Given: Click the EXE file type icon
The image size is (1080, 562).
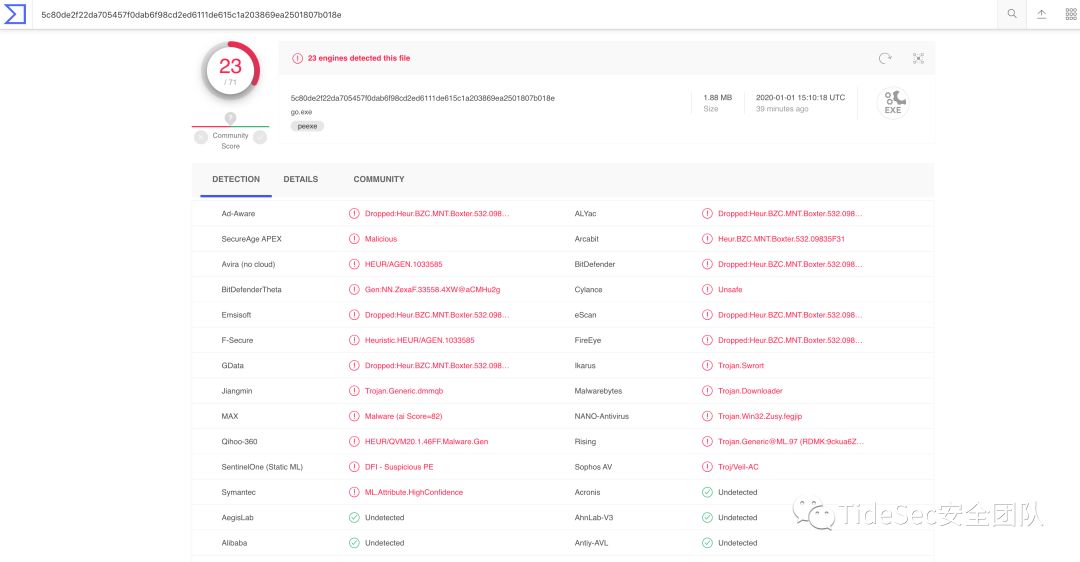Looking at the screenshot, I should [893, 103].
